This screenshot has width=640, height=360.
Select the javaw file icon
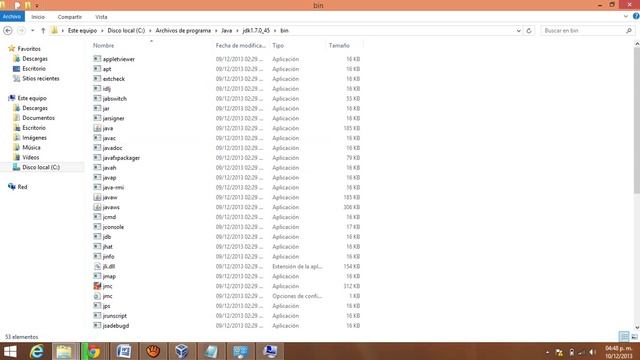click(97, 197)
